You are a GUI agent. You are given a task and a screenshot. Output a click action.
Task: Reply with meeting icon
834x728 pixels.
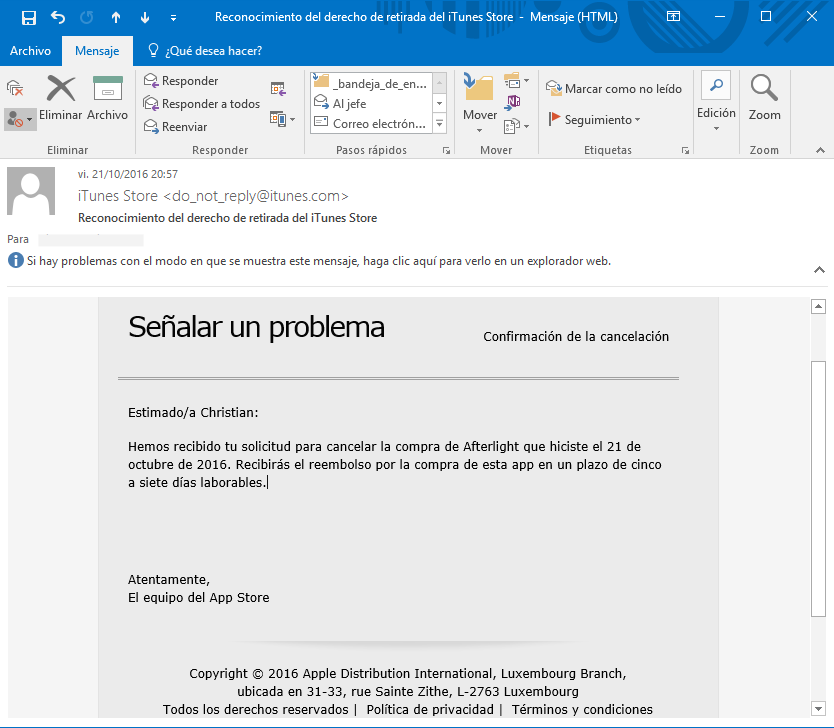coord(278,89)
